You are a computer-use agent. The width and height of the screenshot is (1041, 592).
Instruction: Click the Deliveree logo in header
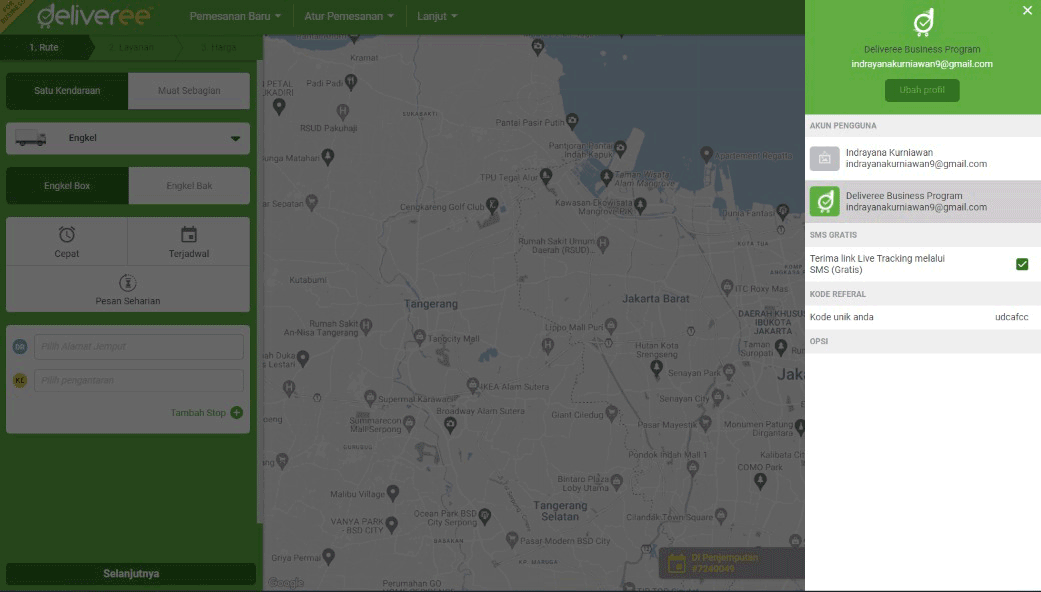(94, 16)
